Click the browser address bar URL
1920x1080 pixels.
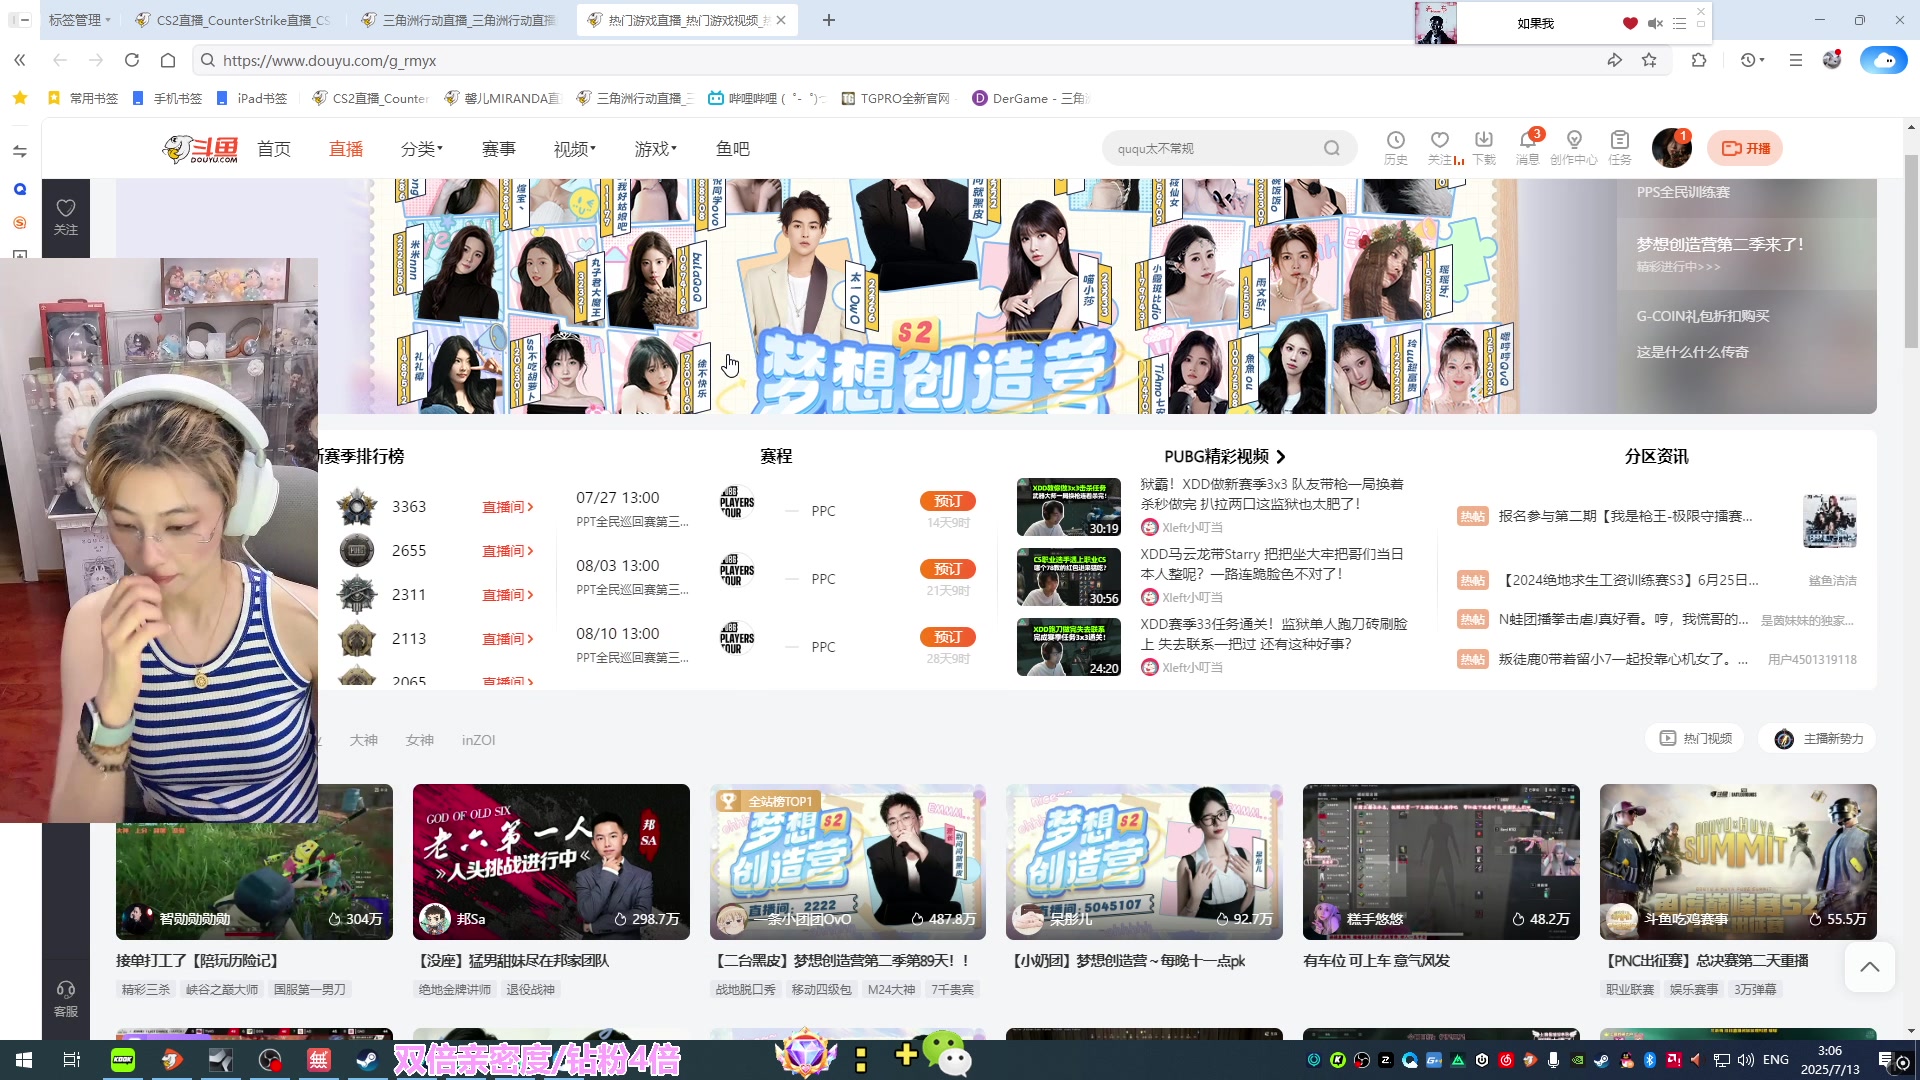coord(329,60)
